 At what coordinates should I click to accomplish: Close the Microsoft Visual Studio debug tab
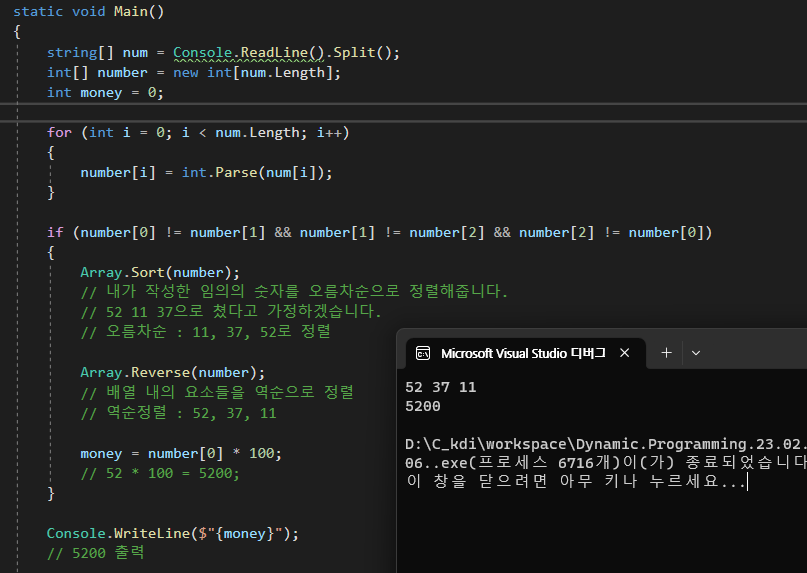coord(624,353)
